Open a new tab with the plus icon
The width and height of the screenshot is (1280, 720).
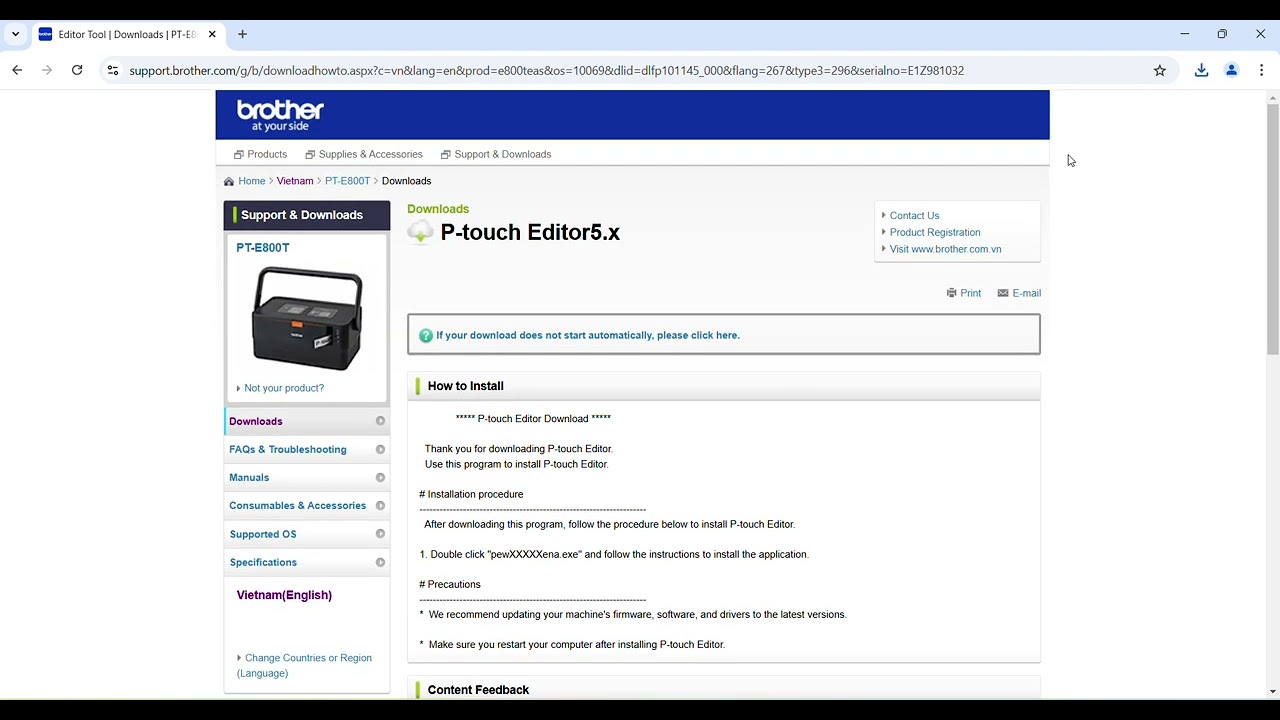[242, 34]
